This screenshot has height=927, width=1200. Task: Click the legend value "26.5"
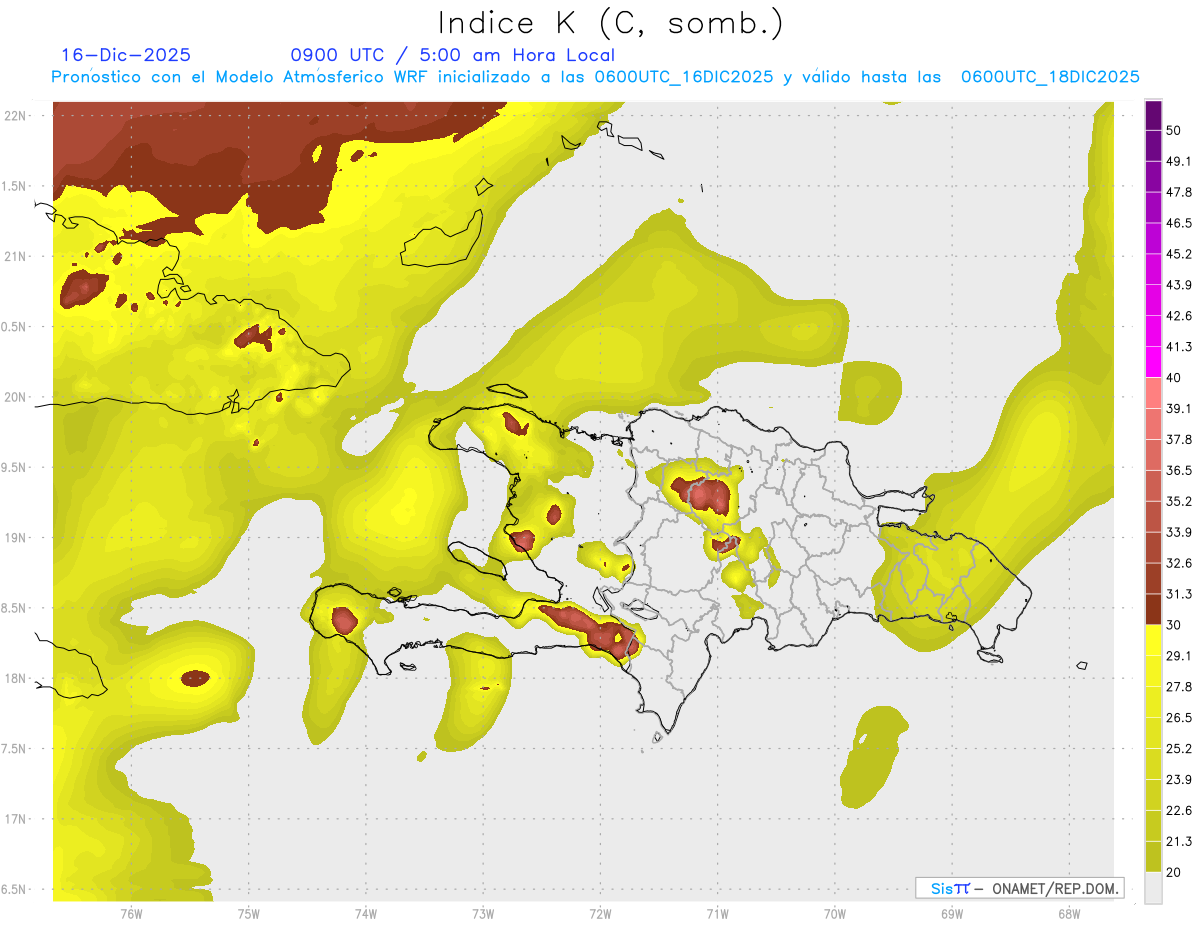[1179, 718]
